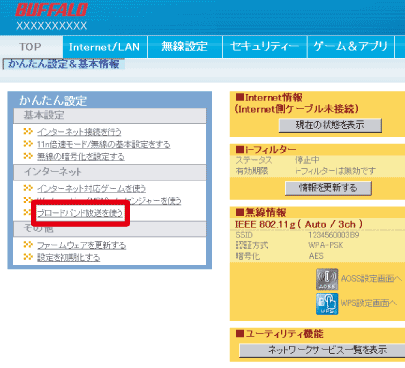Click ネットワークサービス一覧を表示 button
The width and height of the screenshot is (405, 368).
click(x=322, y=350)
